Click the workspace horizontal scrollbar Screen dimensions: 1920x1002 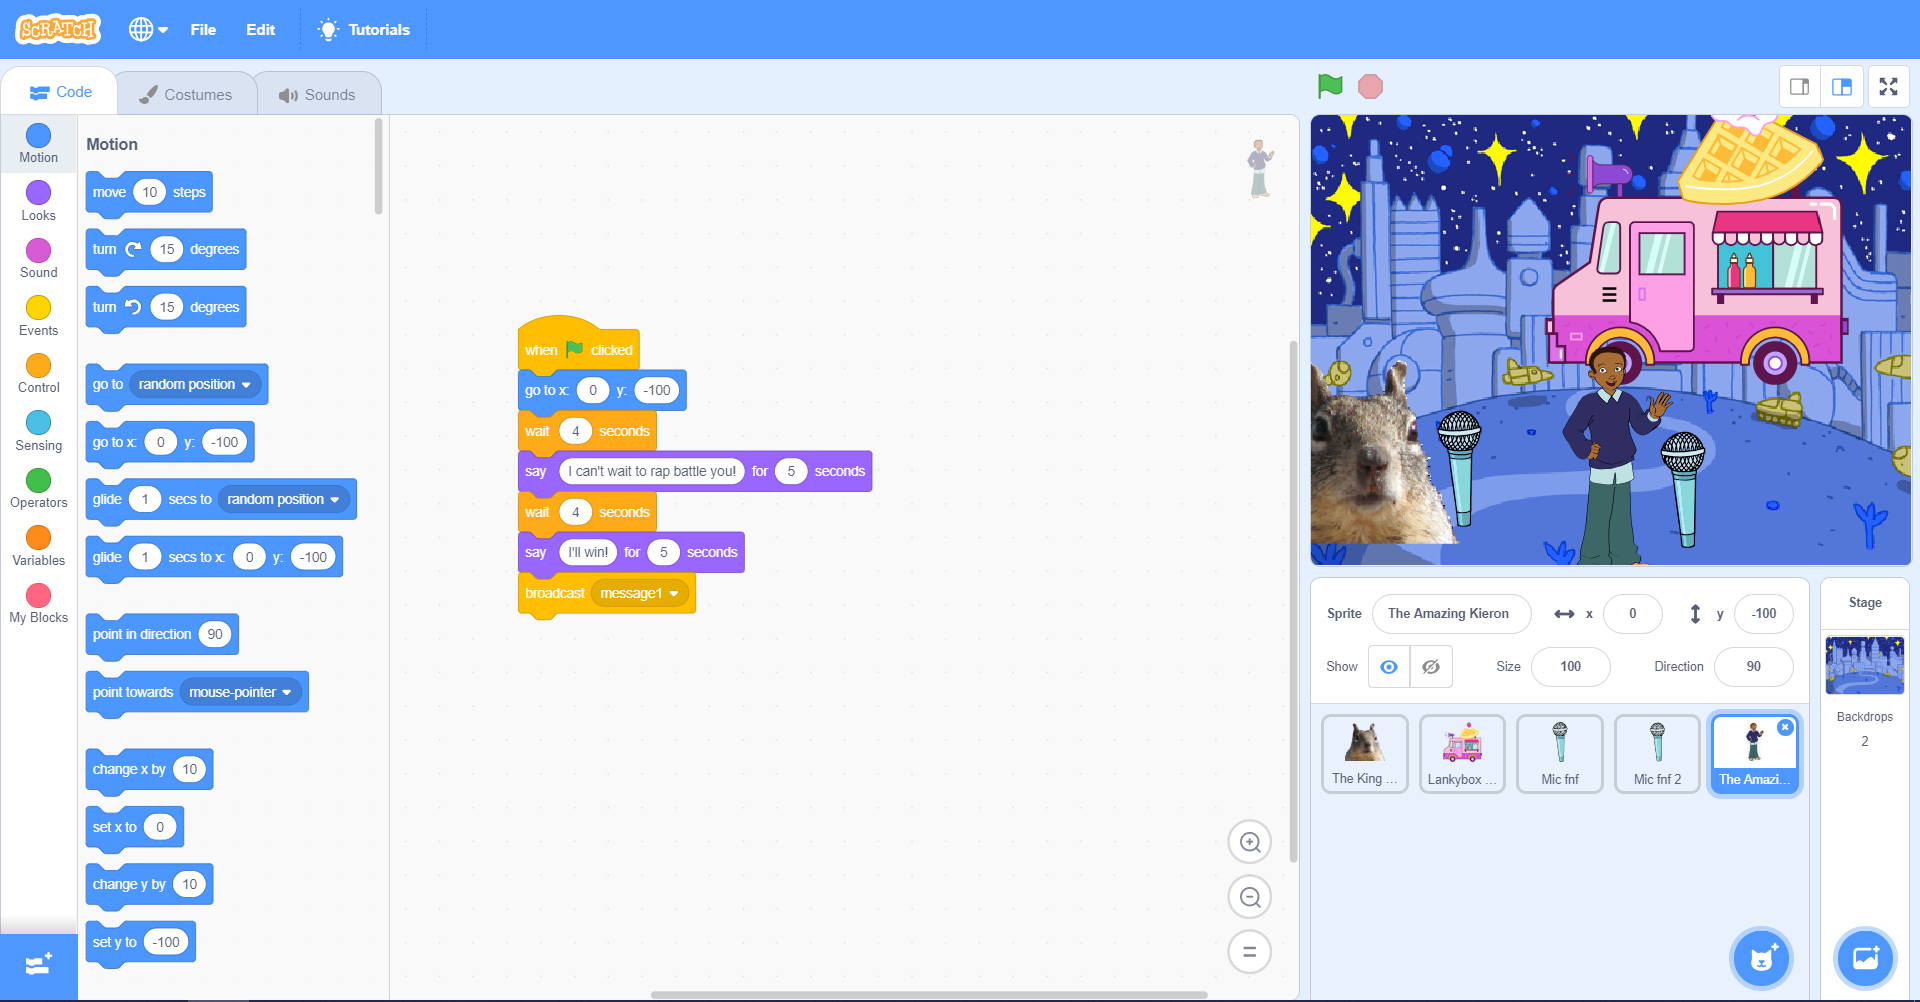coord(928,995)
